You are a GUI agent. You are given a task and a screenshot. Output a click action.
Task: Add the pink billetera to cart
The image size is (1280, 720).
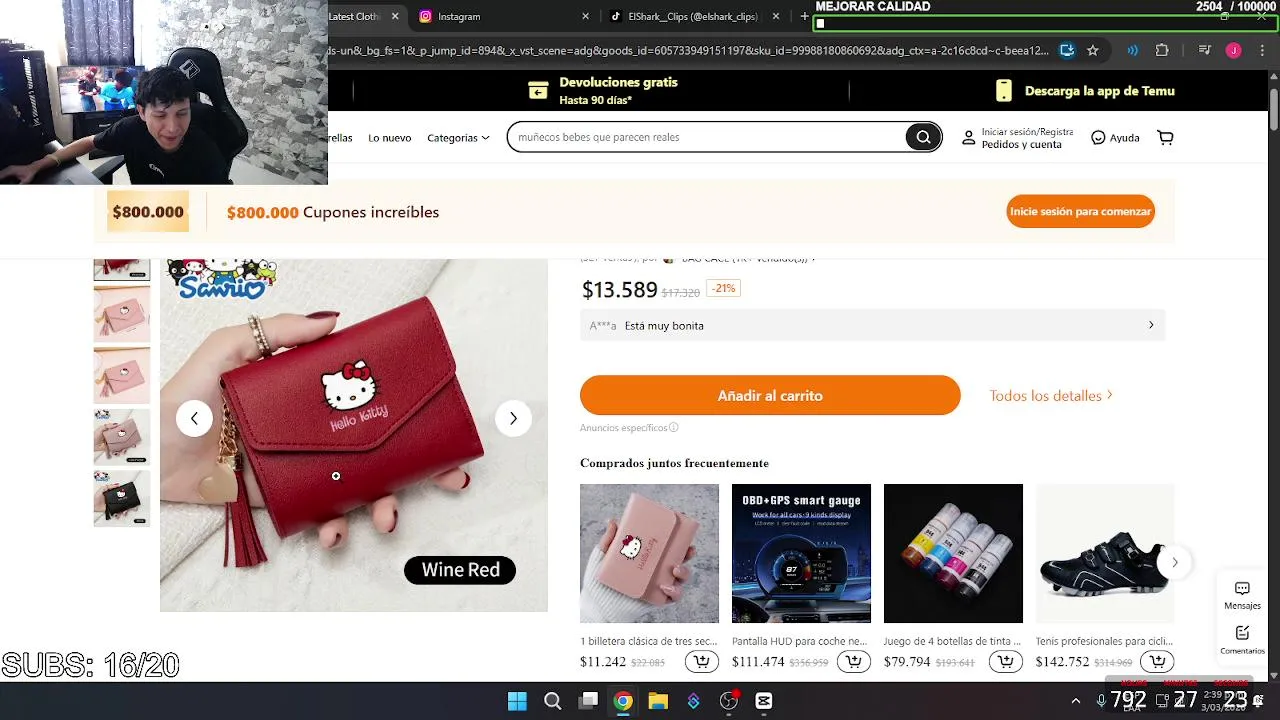pyautogui.click(x=702, y=662)
